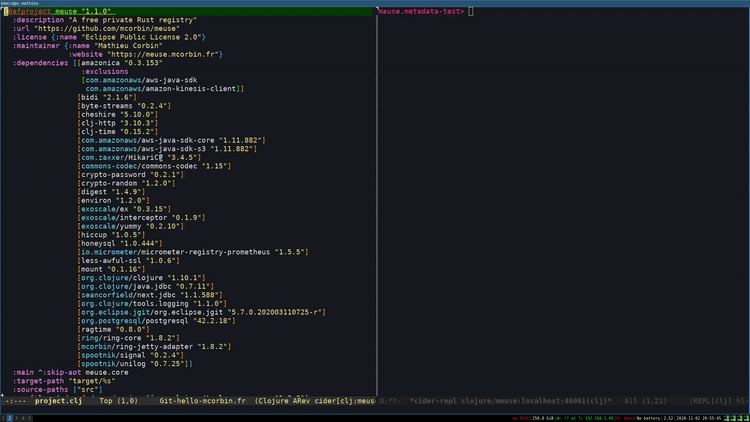Click the REPL[clj] mode indicator
The width and height of the screenshot is (750, 422).
pyautogui.click(x=711, y=401)
